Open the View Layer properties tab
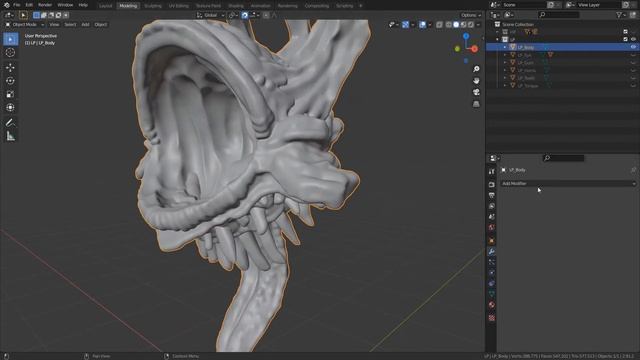Screen dimensions: 640x360 click(491, 206)
